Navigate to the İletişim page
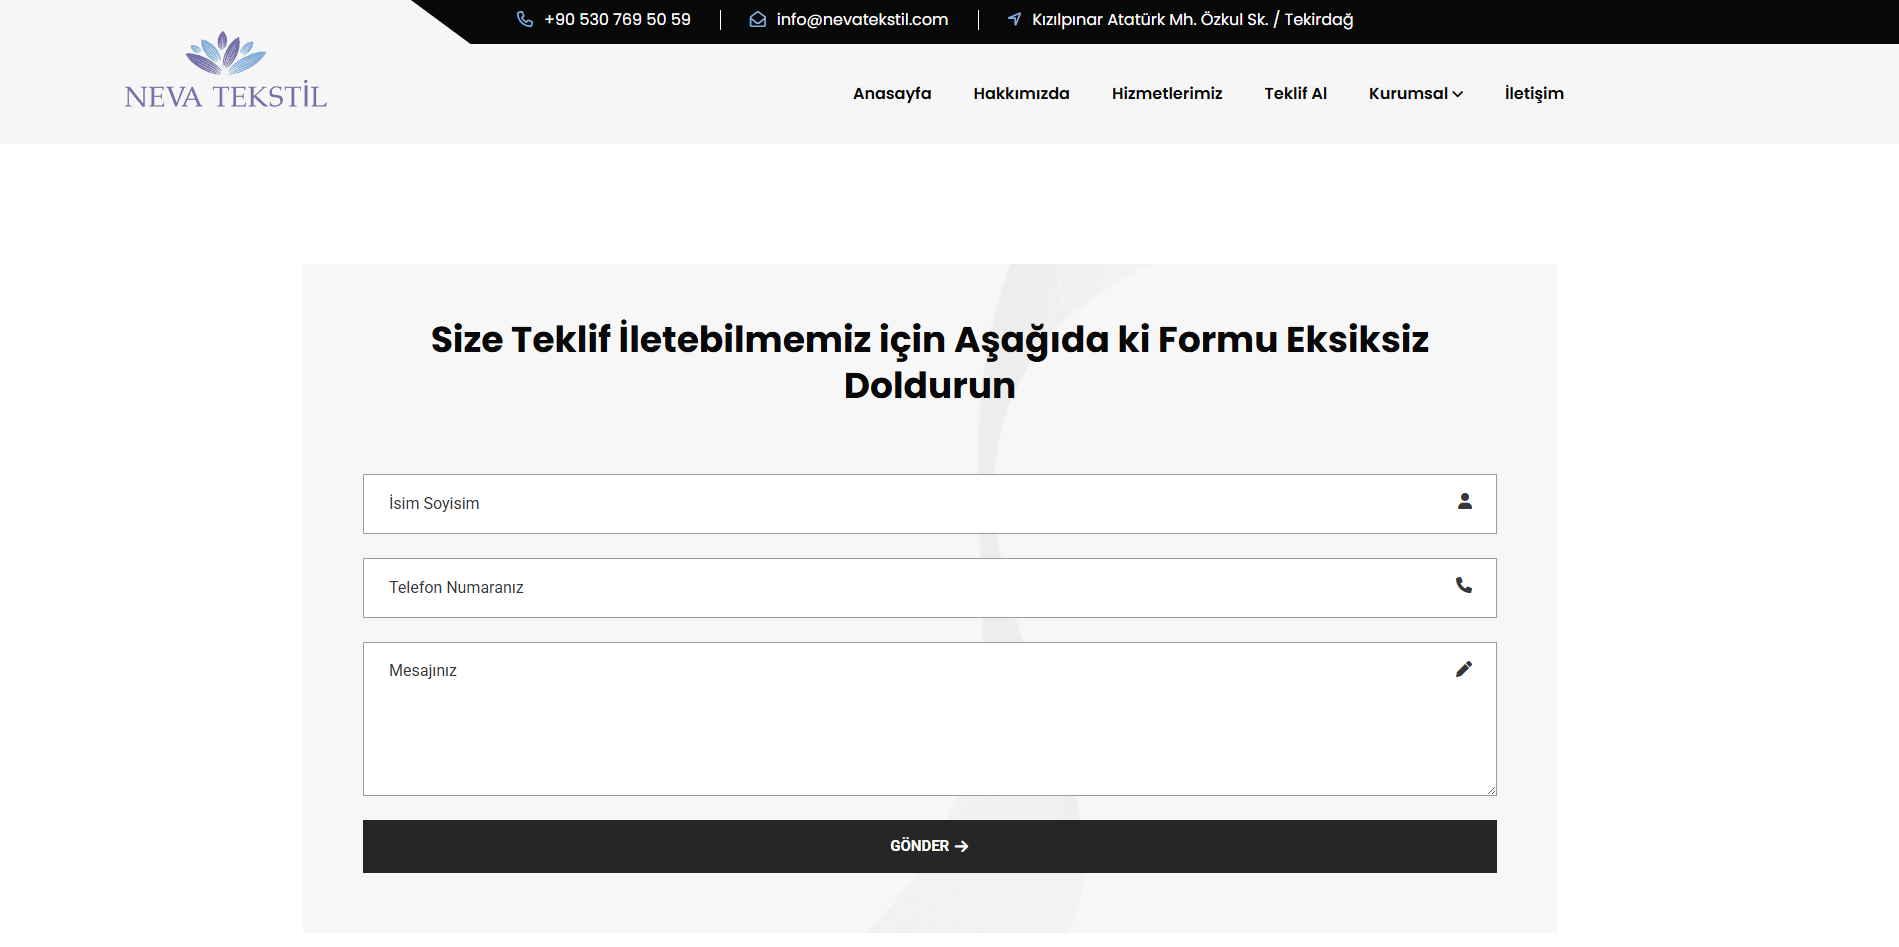1899x947 pixels. pos(1534,93)
